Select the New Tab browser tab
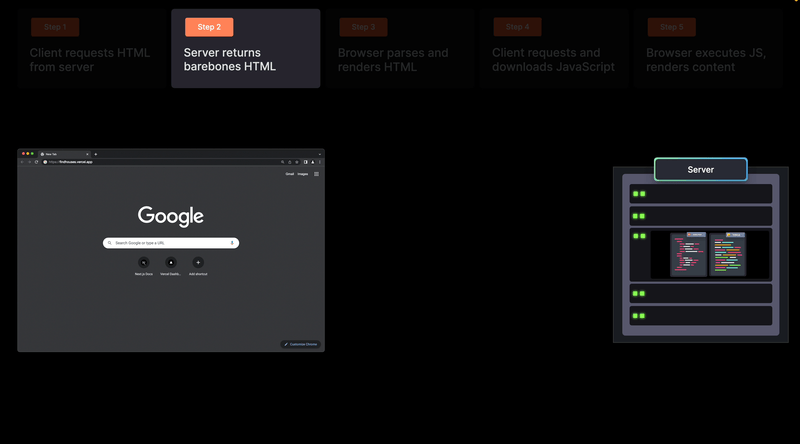Image resolution: width=800 pixels, height=444 pixels. click(64, 154)
